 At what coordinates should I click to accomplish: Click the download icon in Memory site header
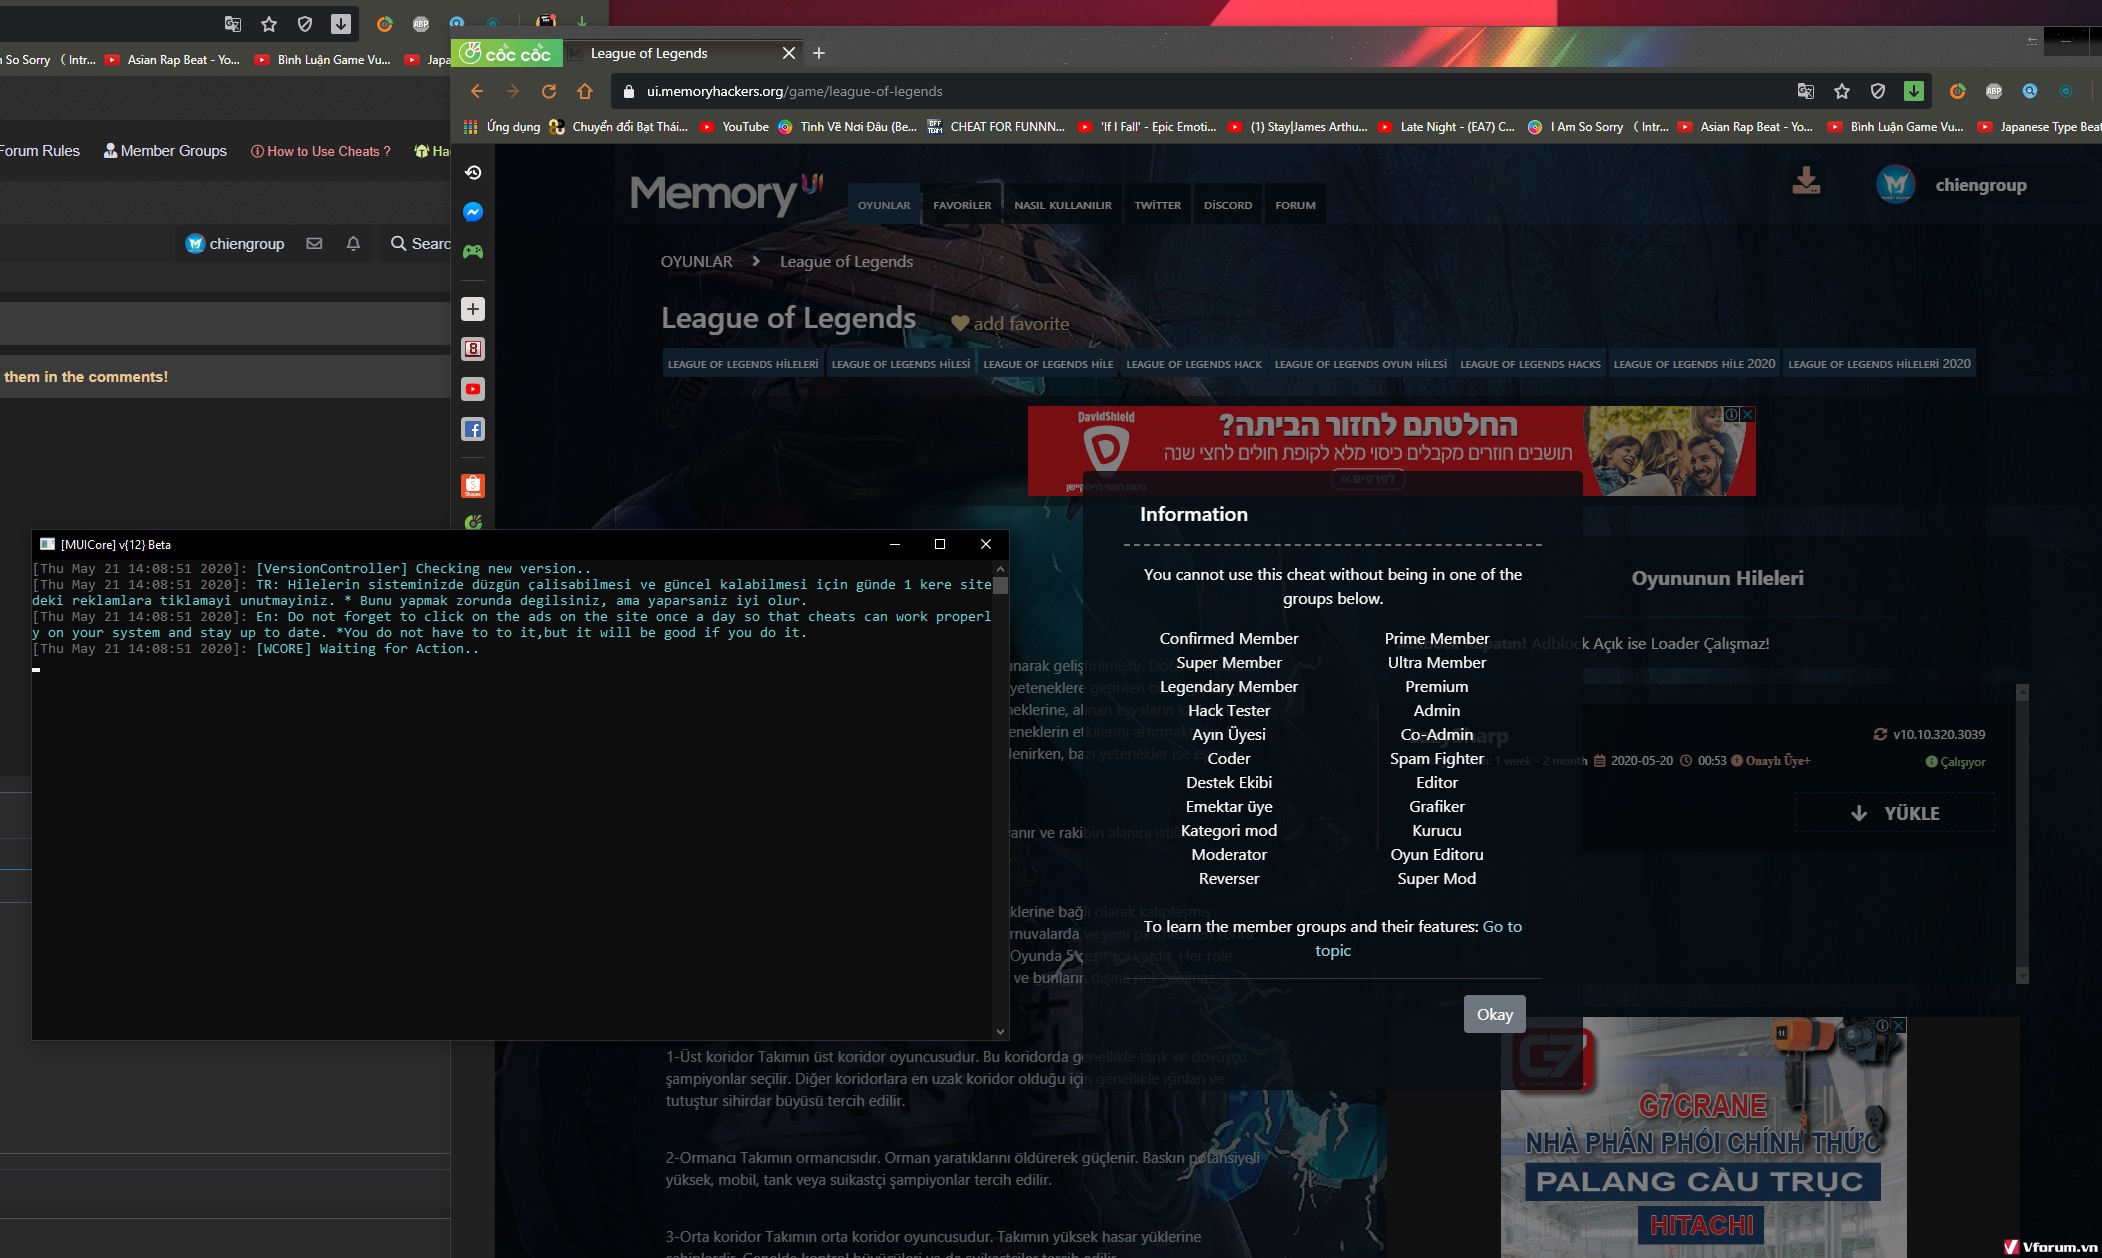pyautogui.click(x=1806, y=181)
